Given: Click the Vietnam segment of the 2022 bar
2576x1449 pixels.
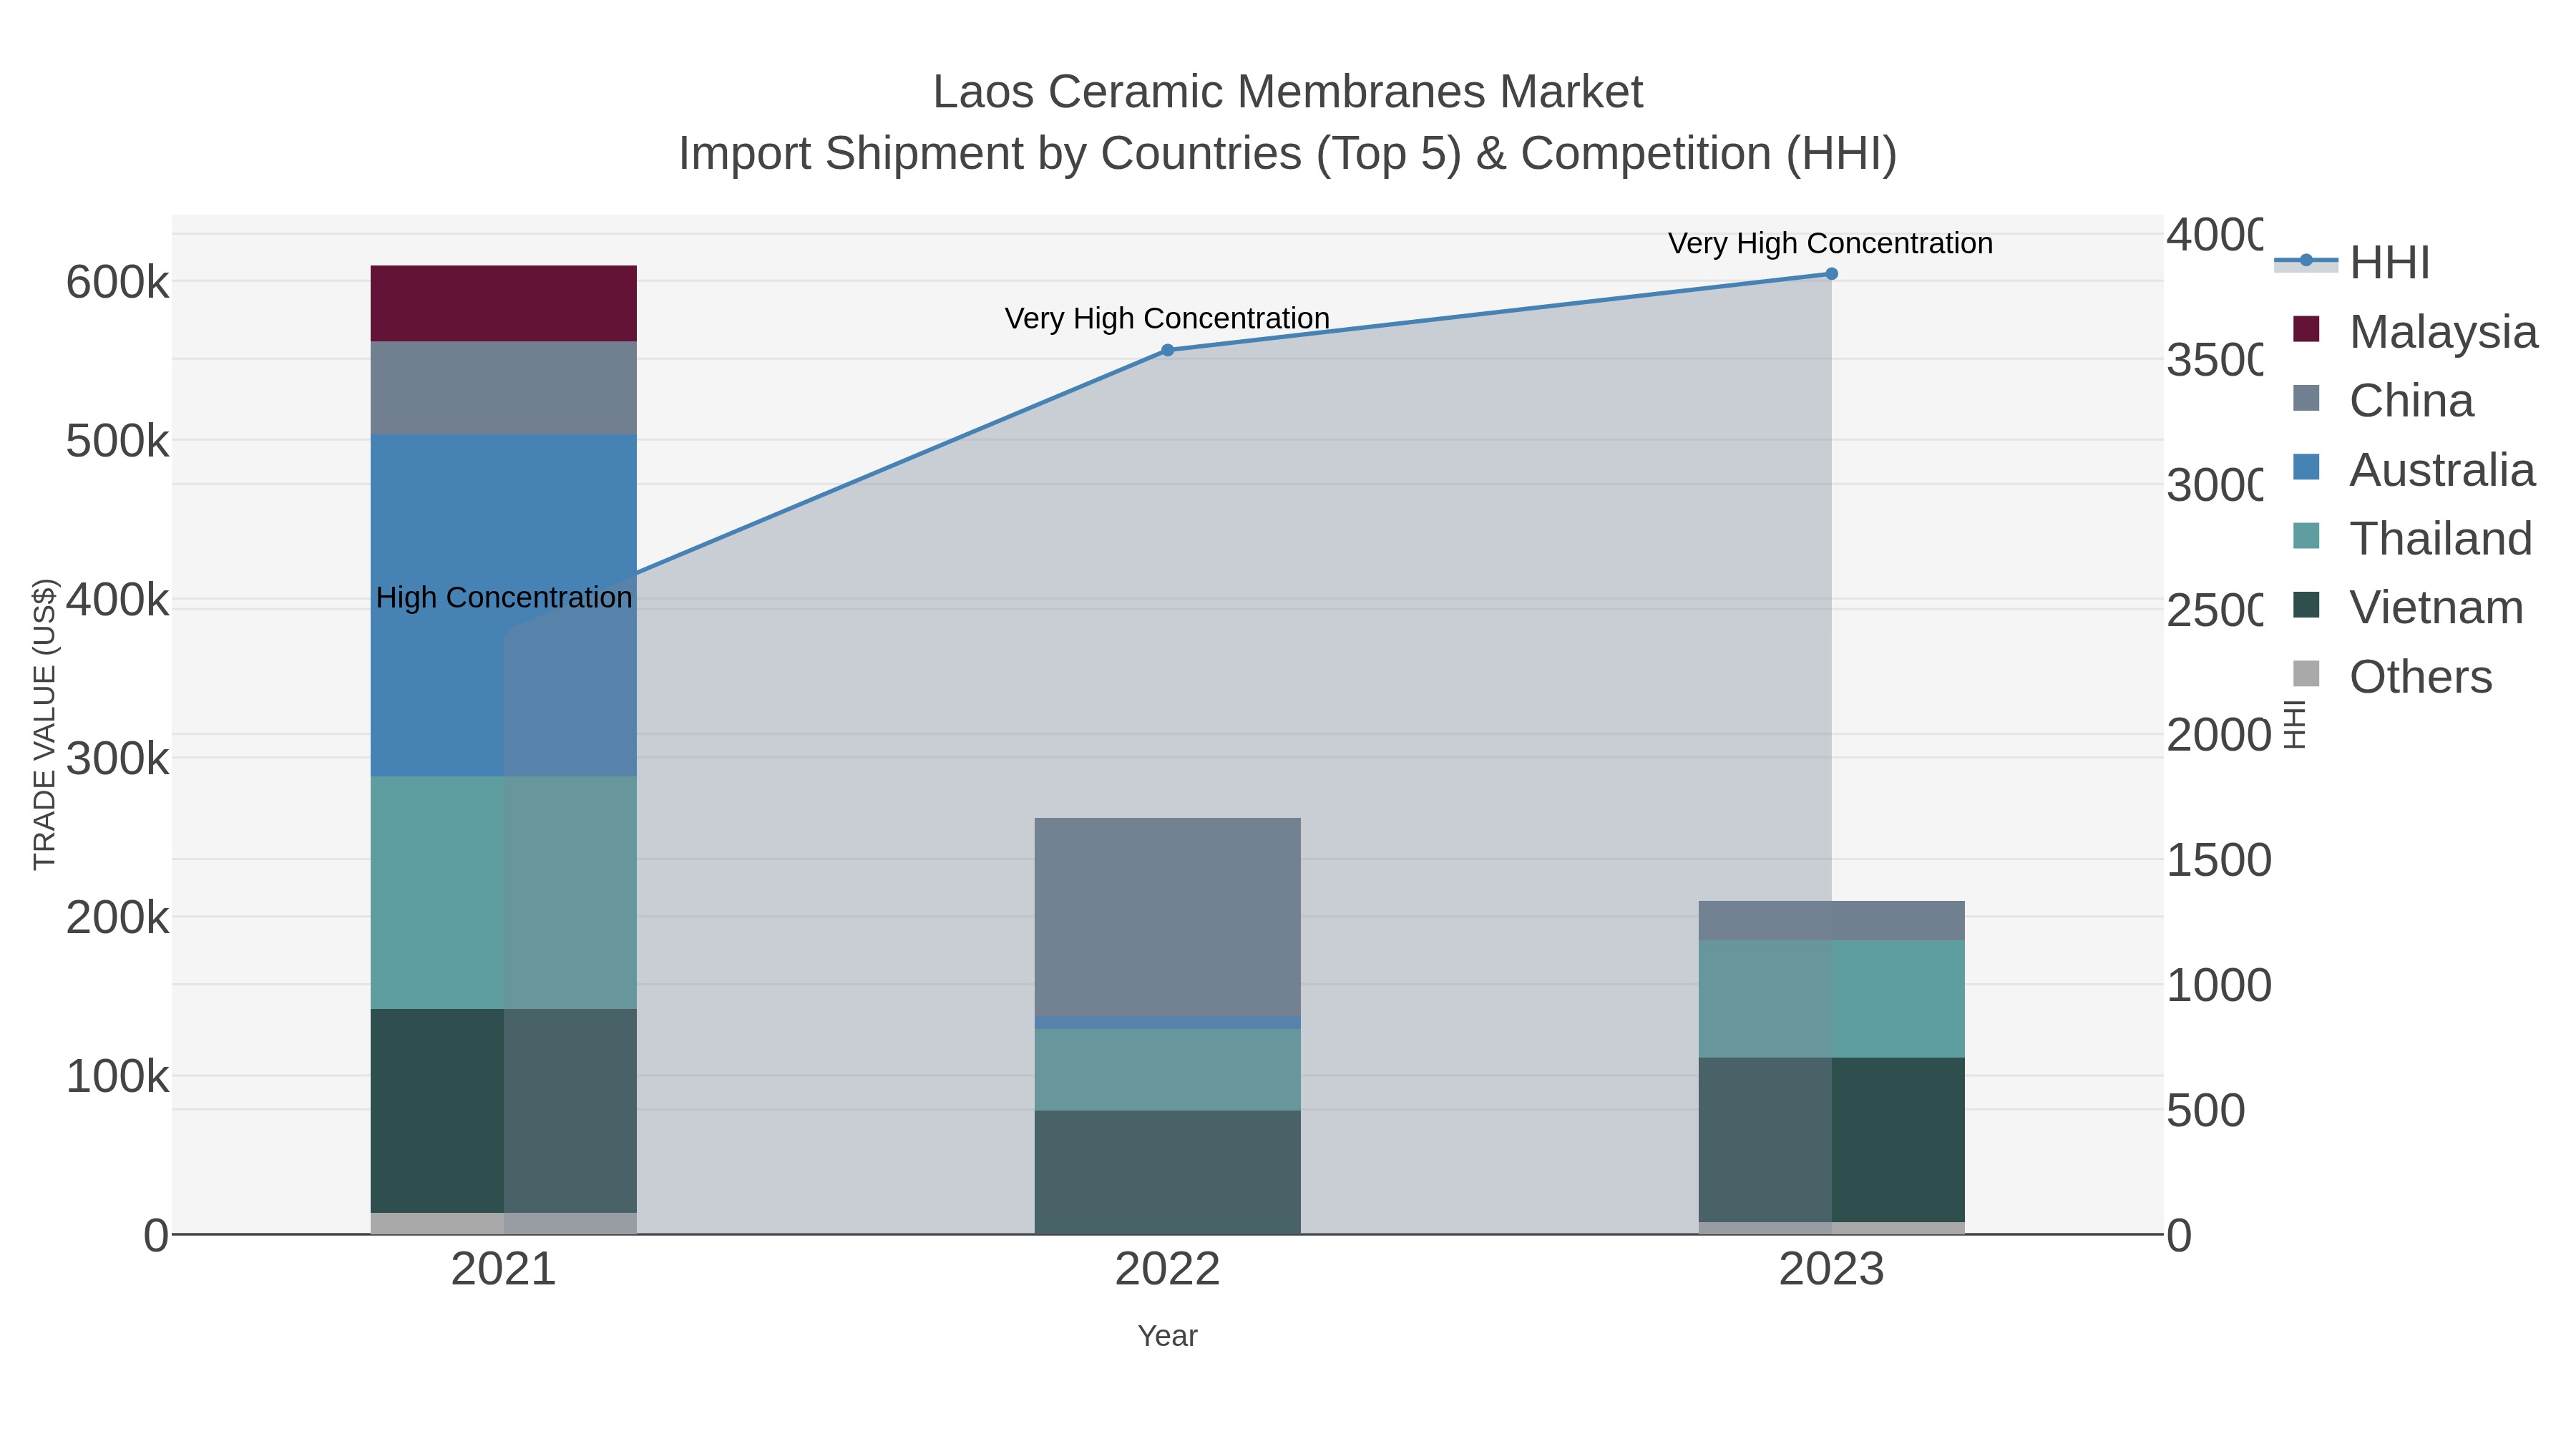Looking at the screenshot, I should click(x=1167, y=1172).
